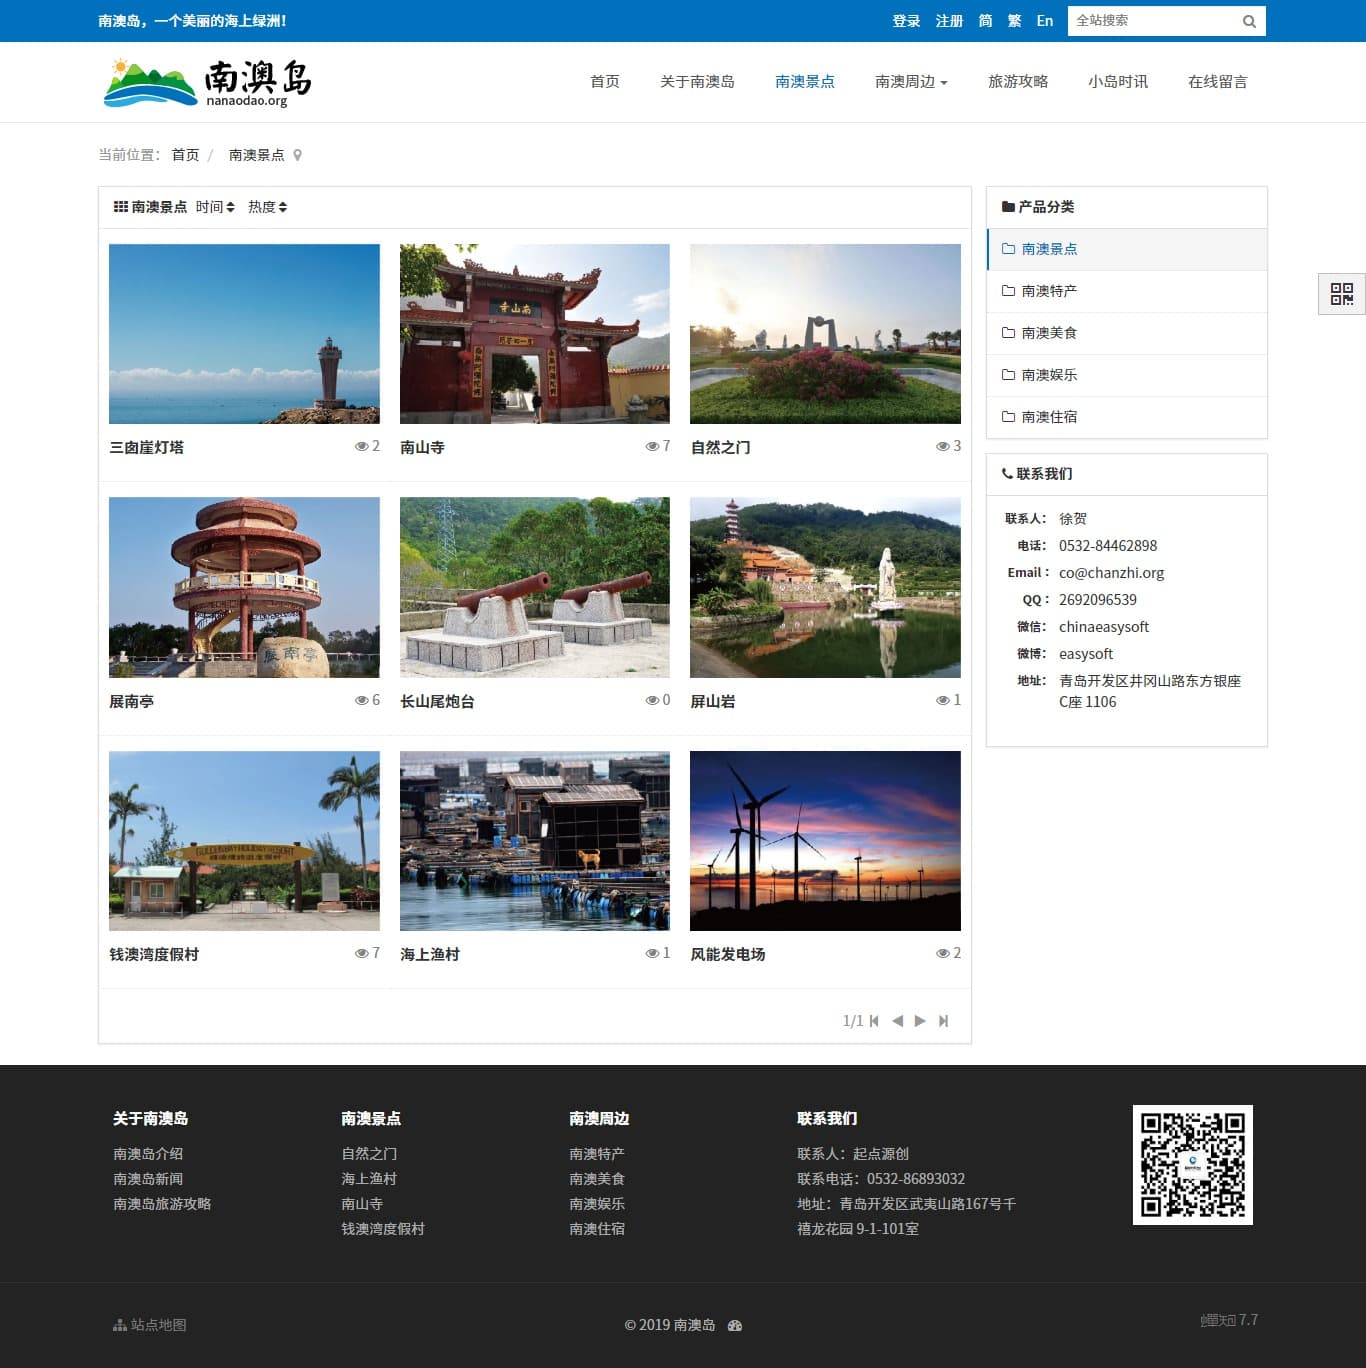The image size is (1366, 1368).
Task: Open 小岛时讯 navigation item
Action: pyautogui.click(x=1118, y=82)
